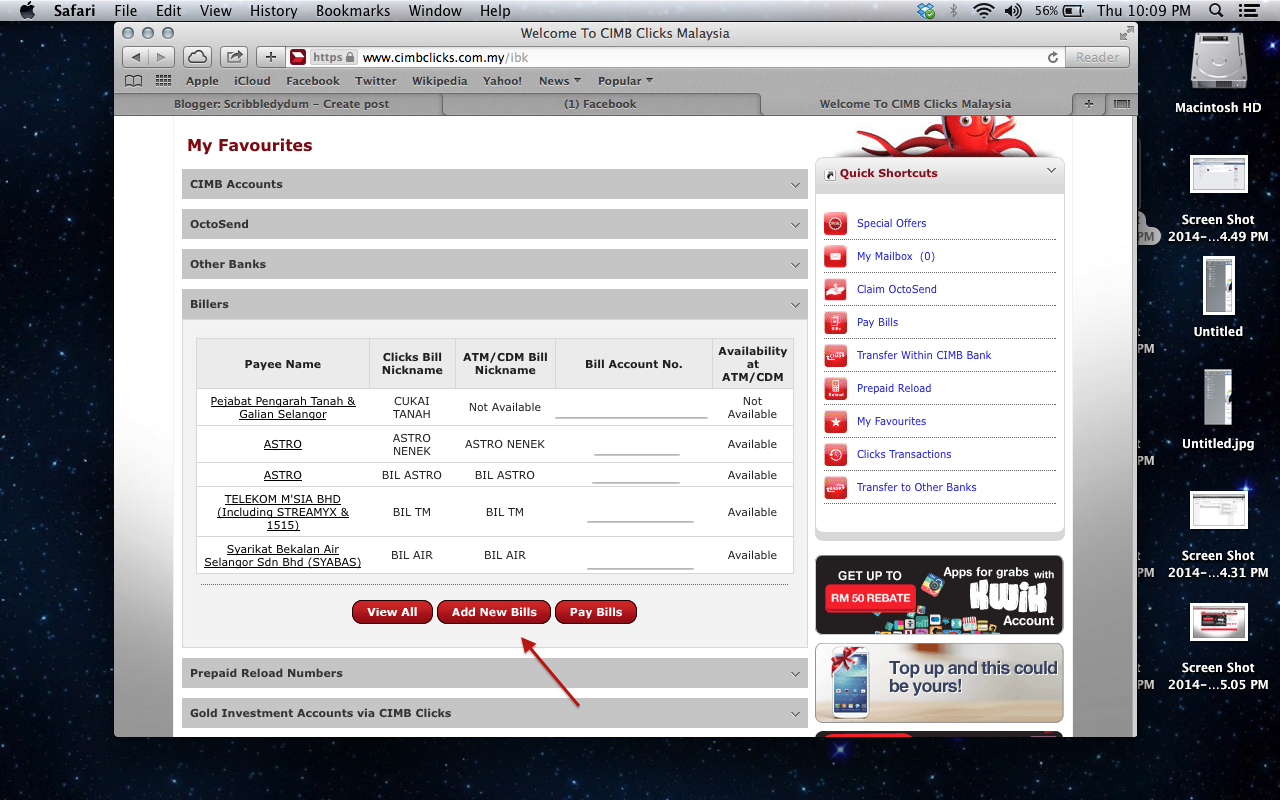Open the iCloud tabs cloud icon
Image resolution: width=1280 pixels, height=800 pixels.
pos(198,57)
